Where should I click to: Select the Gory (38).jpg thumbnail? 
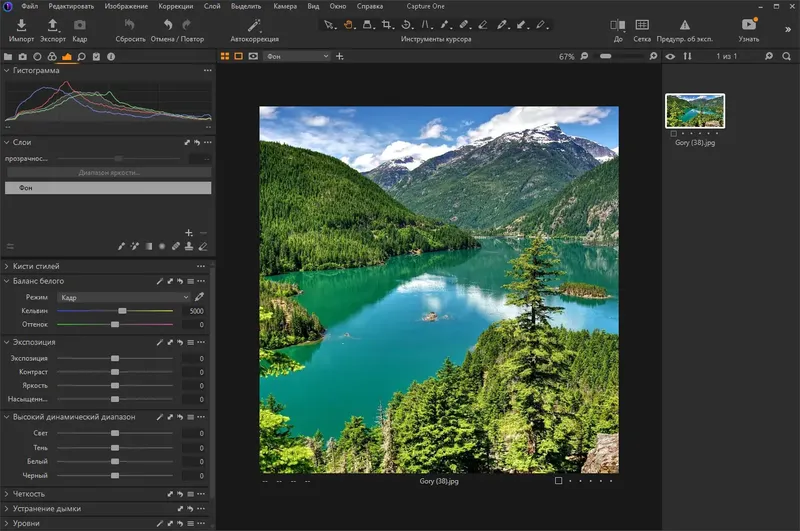click(x=695, y=110)
